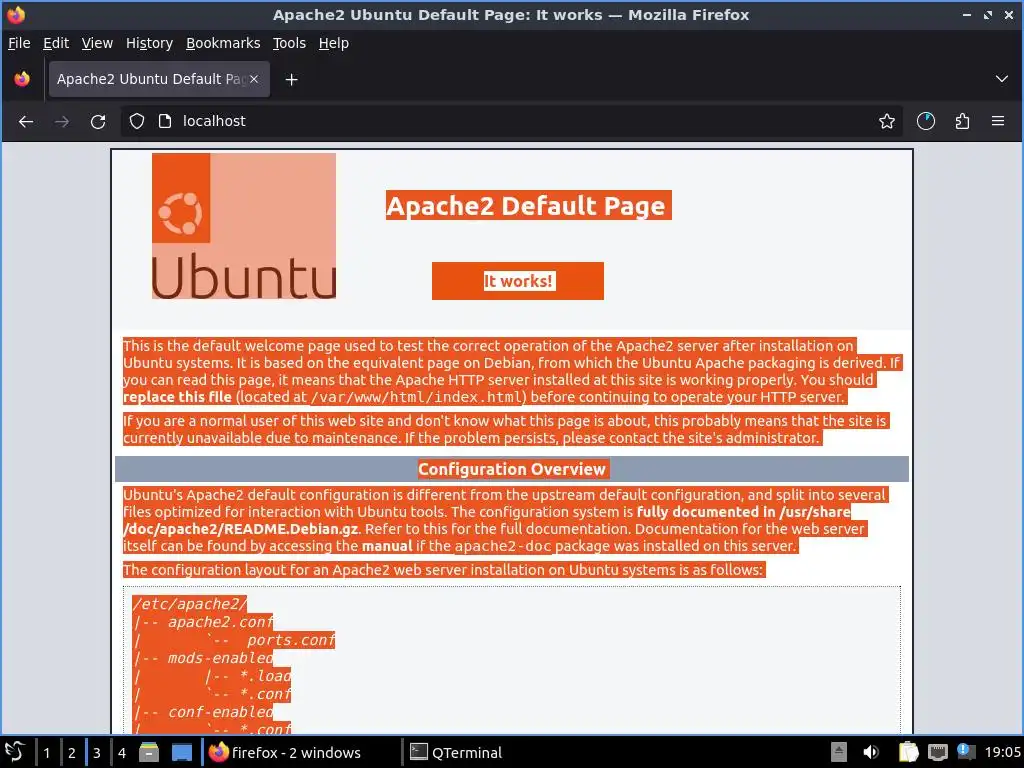Open the volume speaker tray icon

pos(871,752)
